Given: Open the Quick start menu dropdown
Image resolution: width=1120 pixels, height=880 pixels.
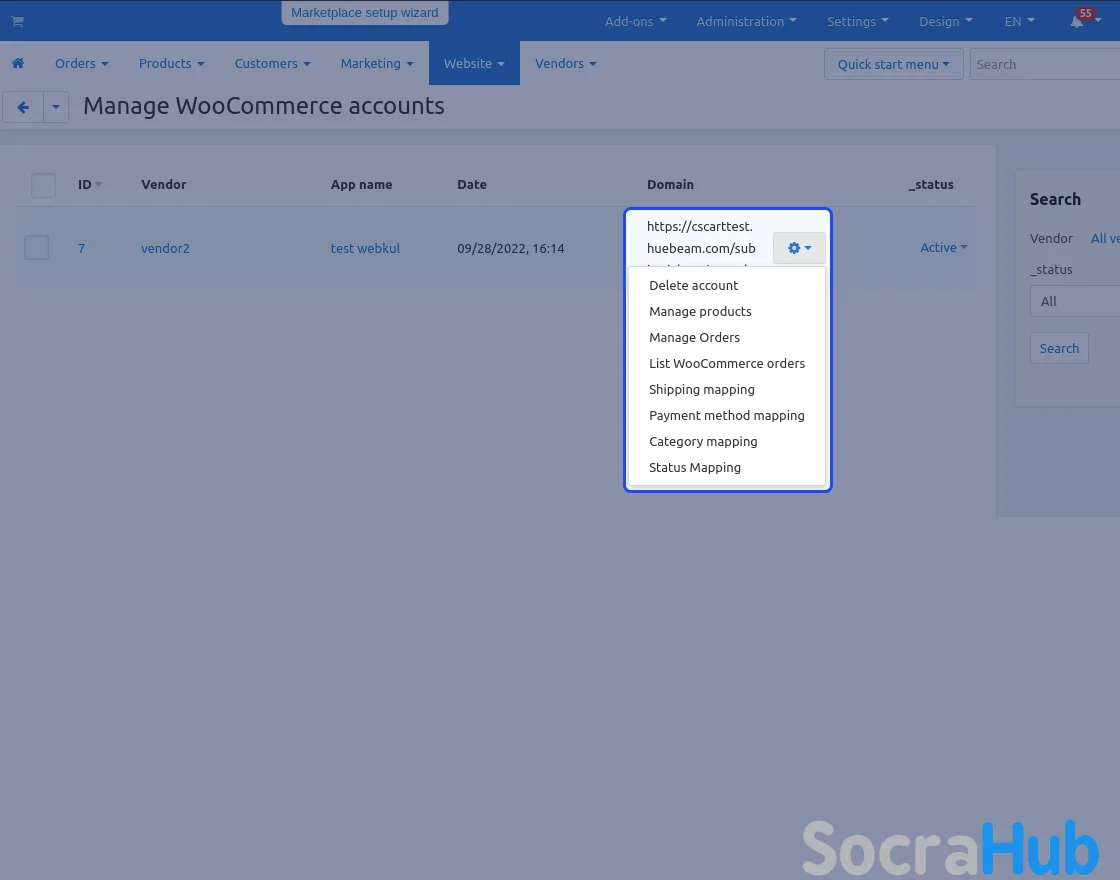Looking at the screenshot, I should click(x=893, y=64).
